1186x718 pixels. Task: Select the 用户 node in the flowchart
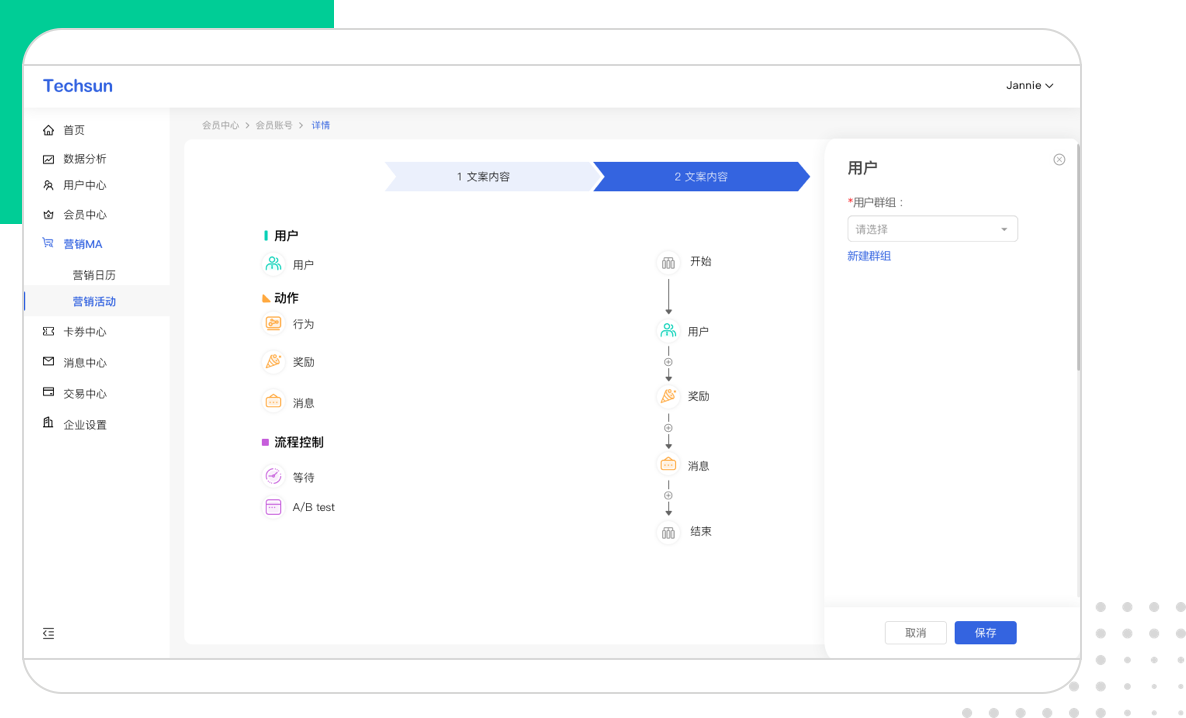click(x=668, y=331)
